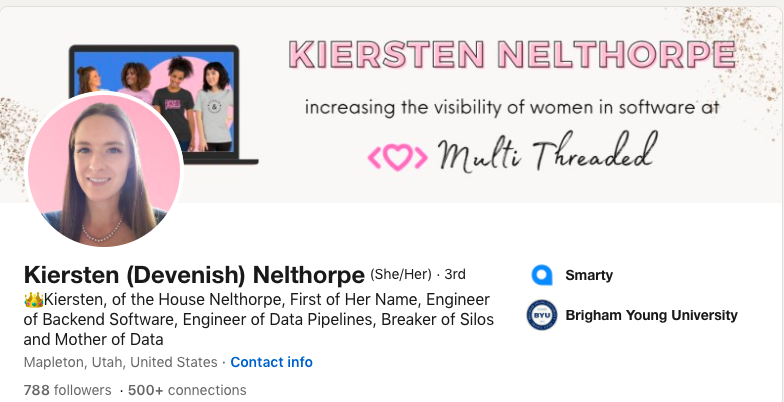
Task: Open the Smarty company name link
Action: (589, 275)
